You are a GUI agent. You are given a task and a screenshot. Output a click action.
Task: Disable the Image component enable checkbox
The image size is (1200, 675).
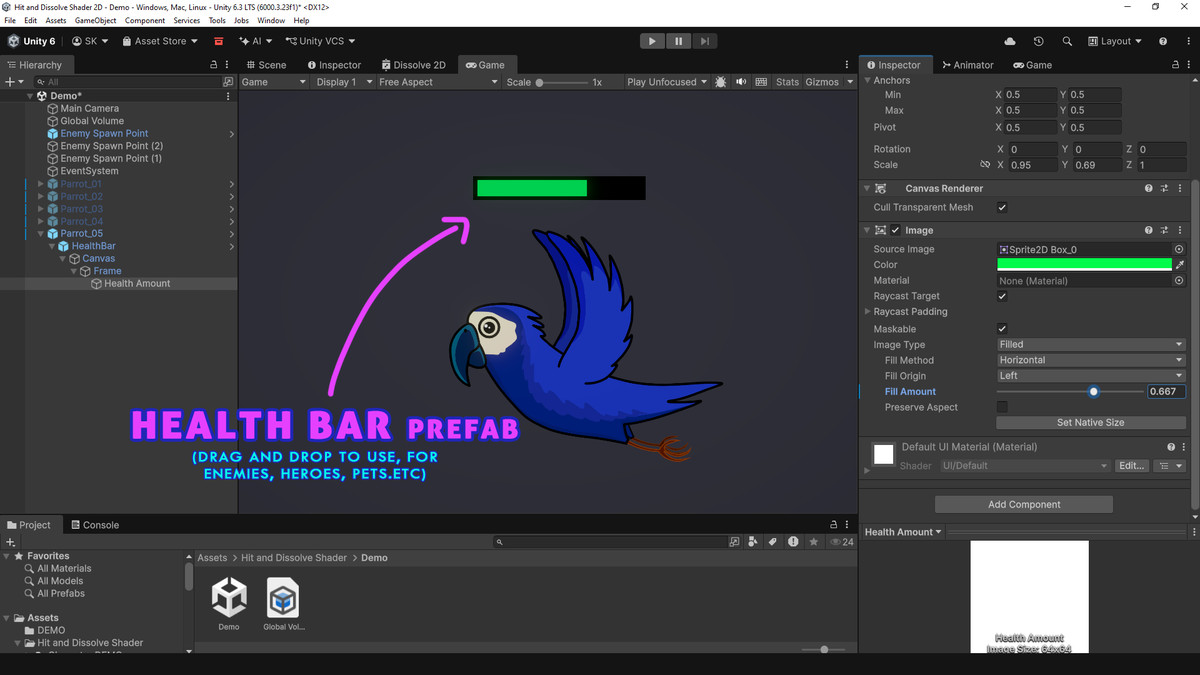tap(896, 230)
